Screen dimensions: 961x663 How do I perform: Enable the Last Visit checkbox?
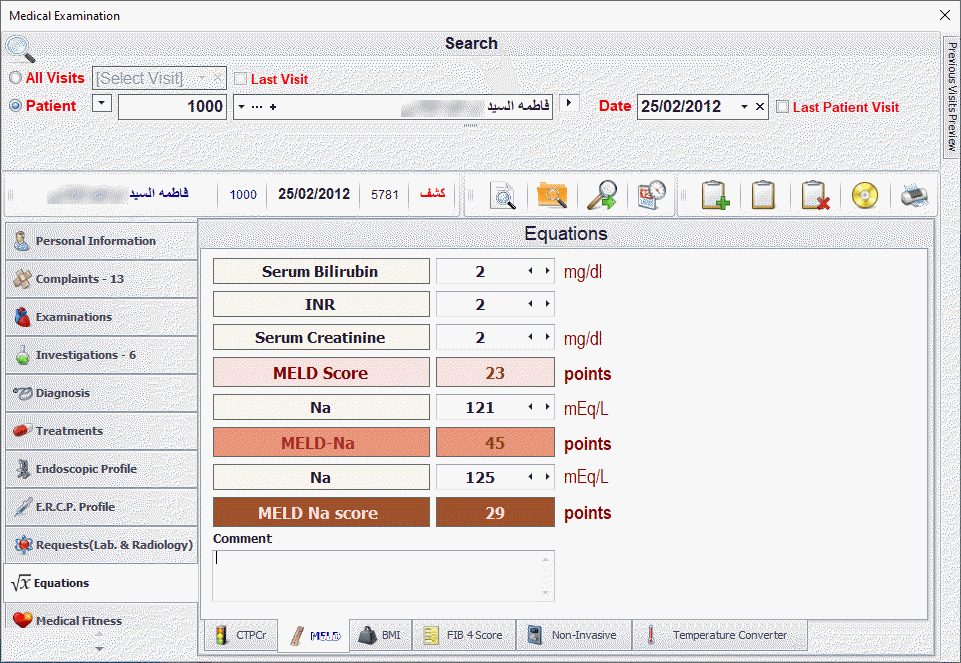coord(240,79)
